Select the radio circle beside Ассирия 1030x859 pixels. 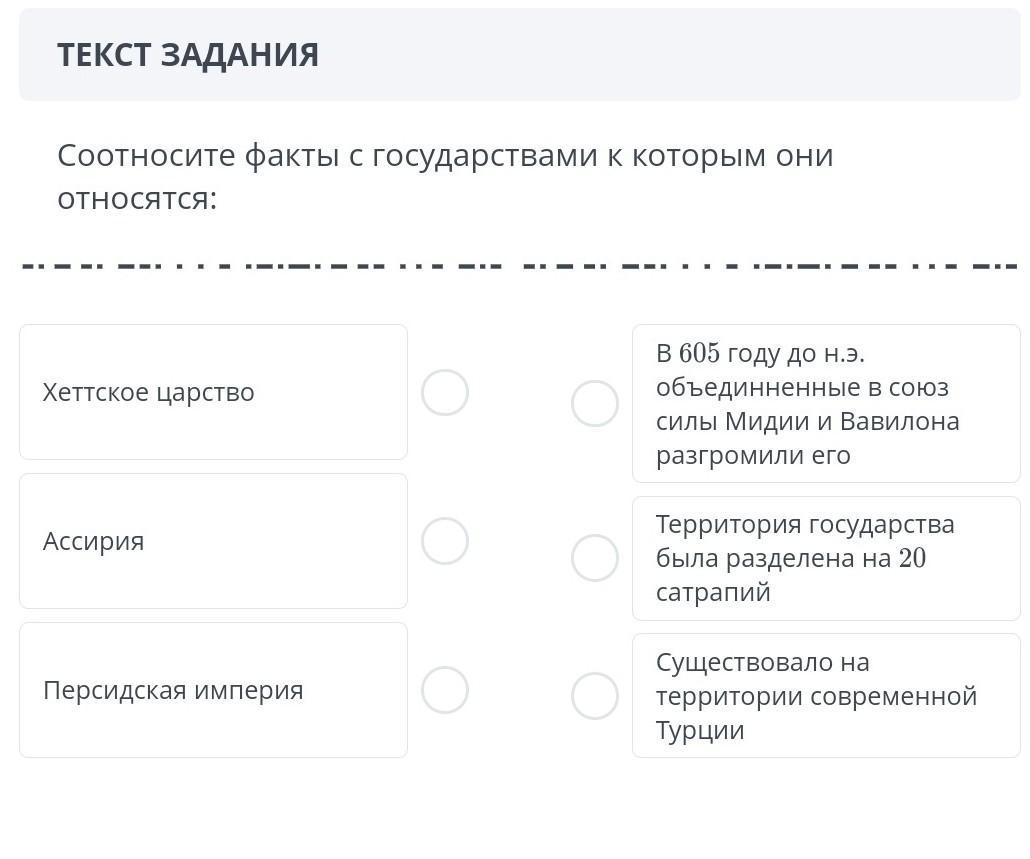pyautogui.click(x=445, y=541)
